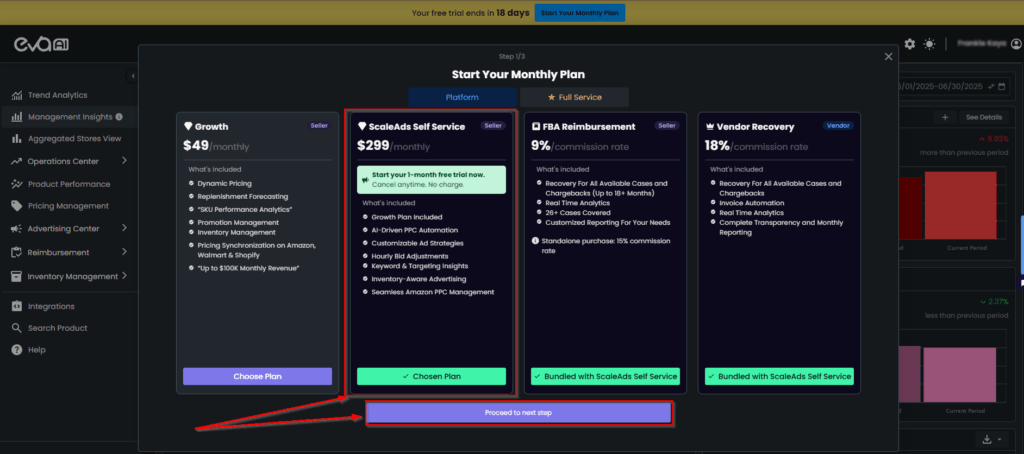Click the star icon on Full Service tab
Viewport: 1024px width, 454px height.
point(551,97)
